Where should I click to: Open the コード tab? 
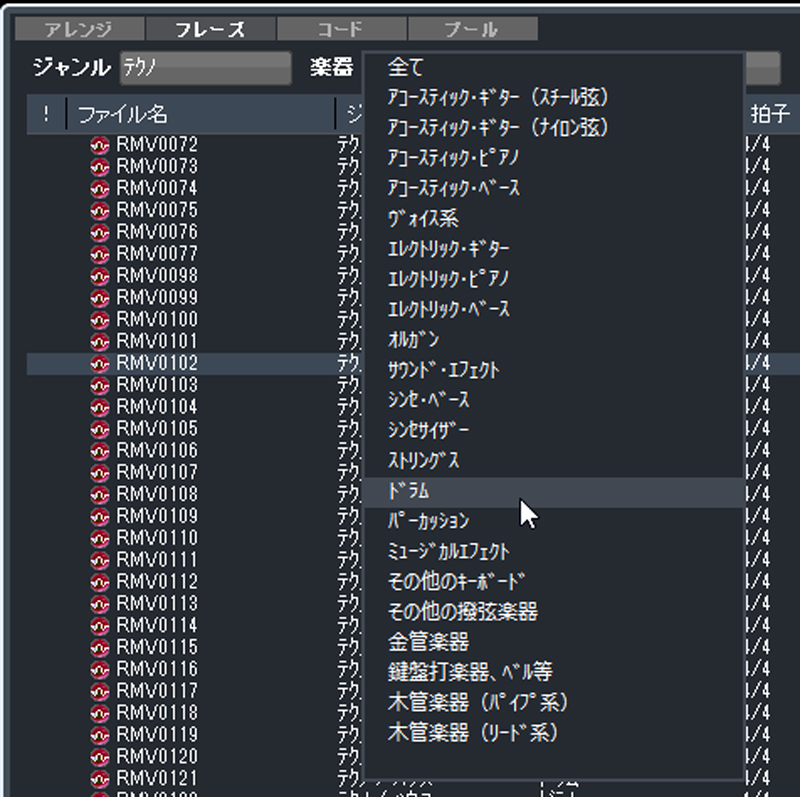coord(342,29)
